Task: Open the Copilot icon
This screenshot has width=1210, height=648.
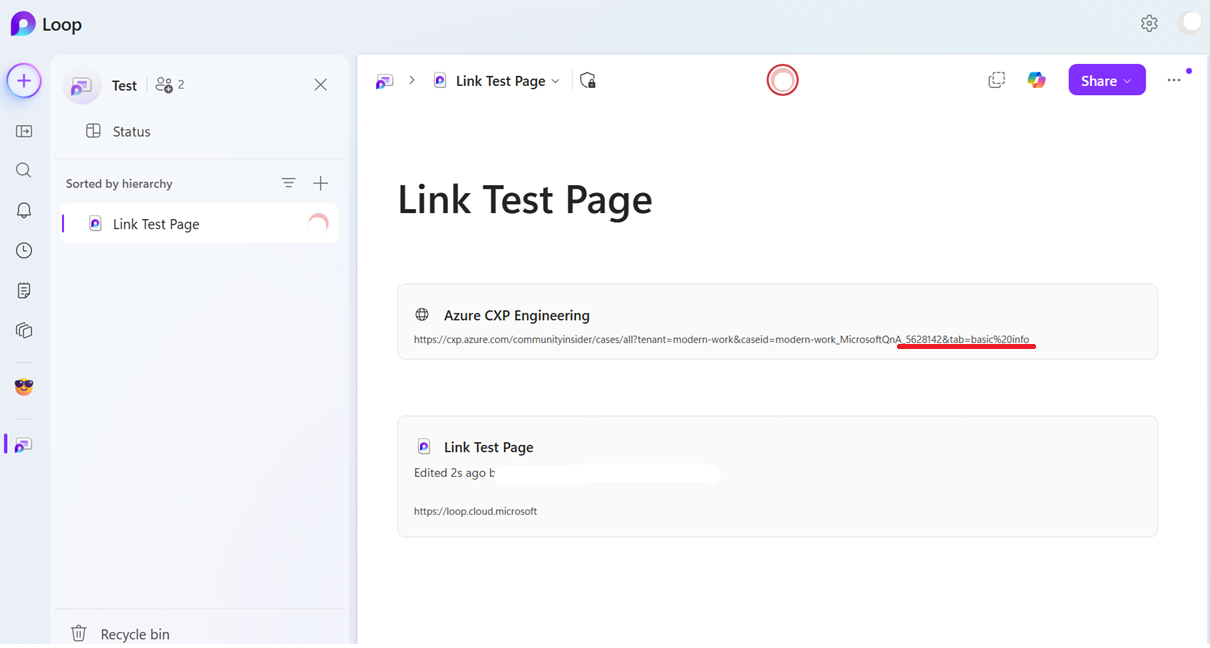Action: coord(1037,80)
